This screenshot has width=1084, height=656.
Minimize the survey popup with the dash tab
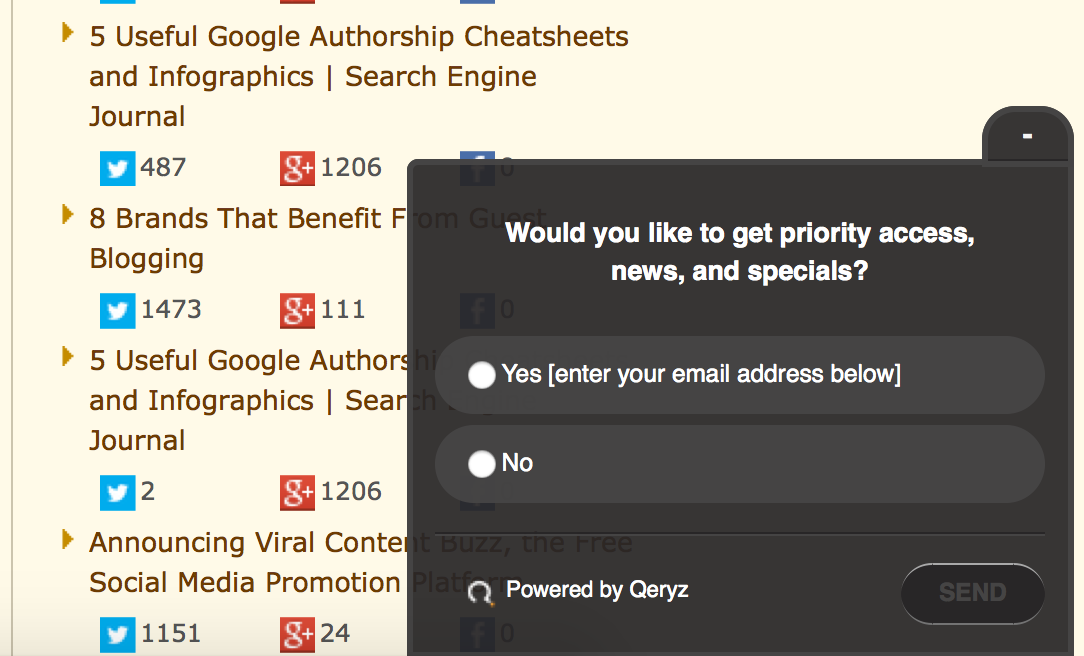[1027, 135]
